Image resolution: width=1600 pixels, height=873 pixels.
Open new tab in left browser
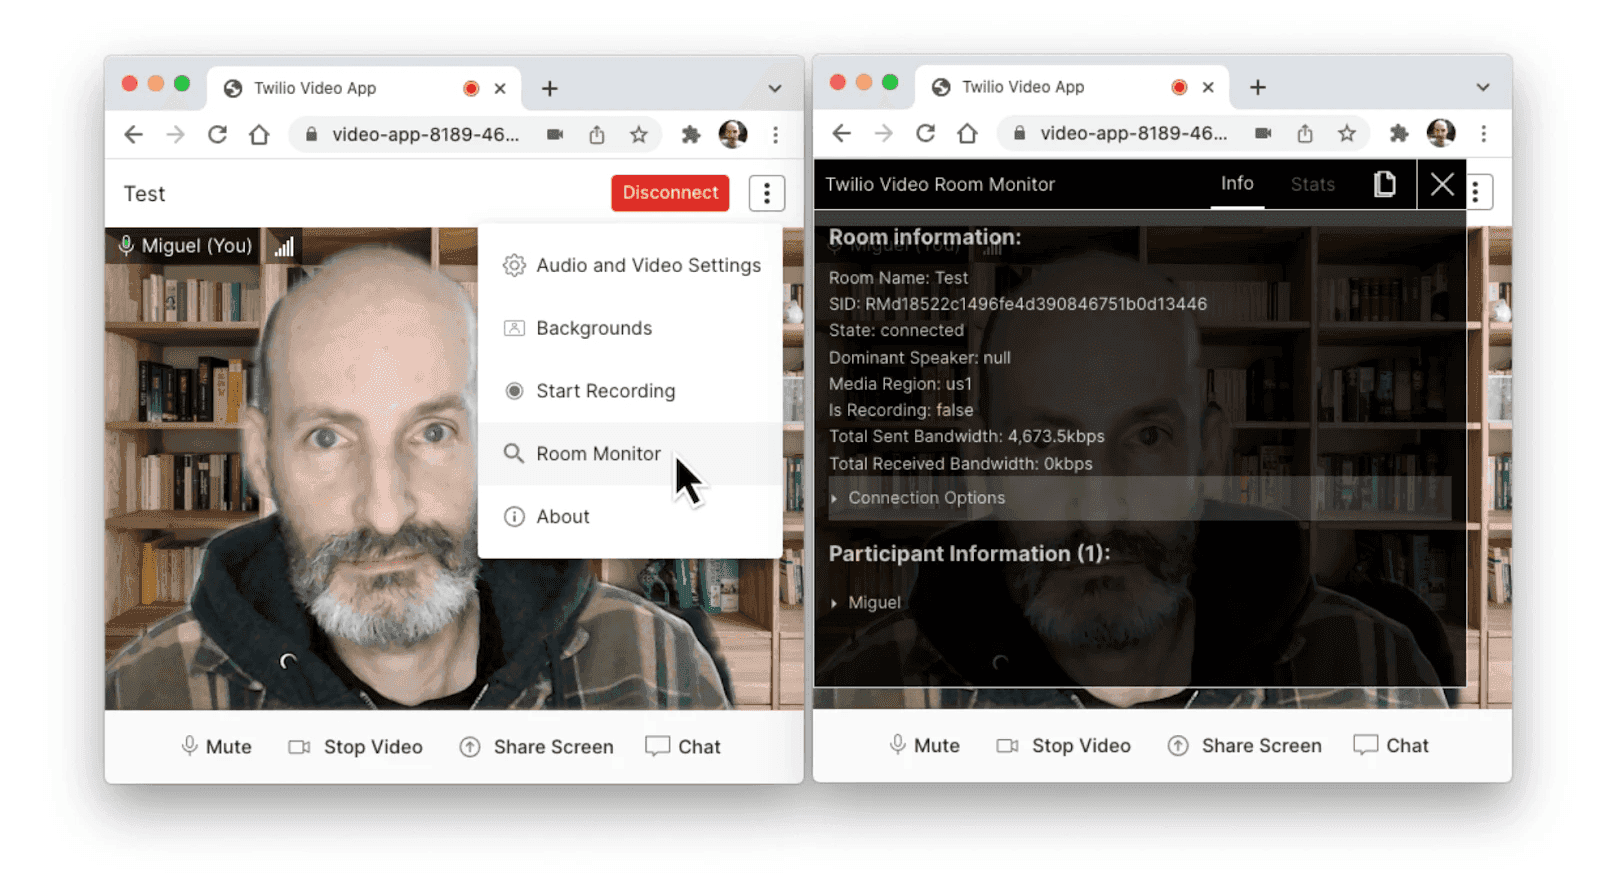click(x=549, y=88)
